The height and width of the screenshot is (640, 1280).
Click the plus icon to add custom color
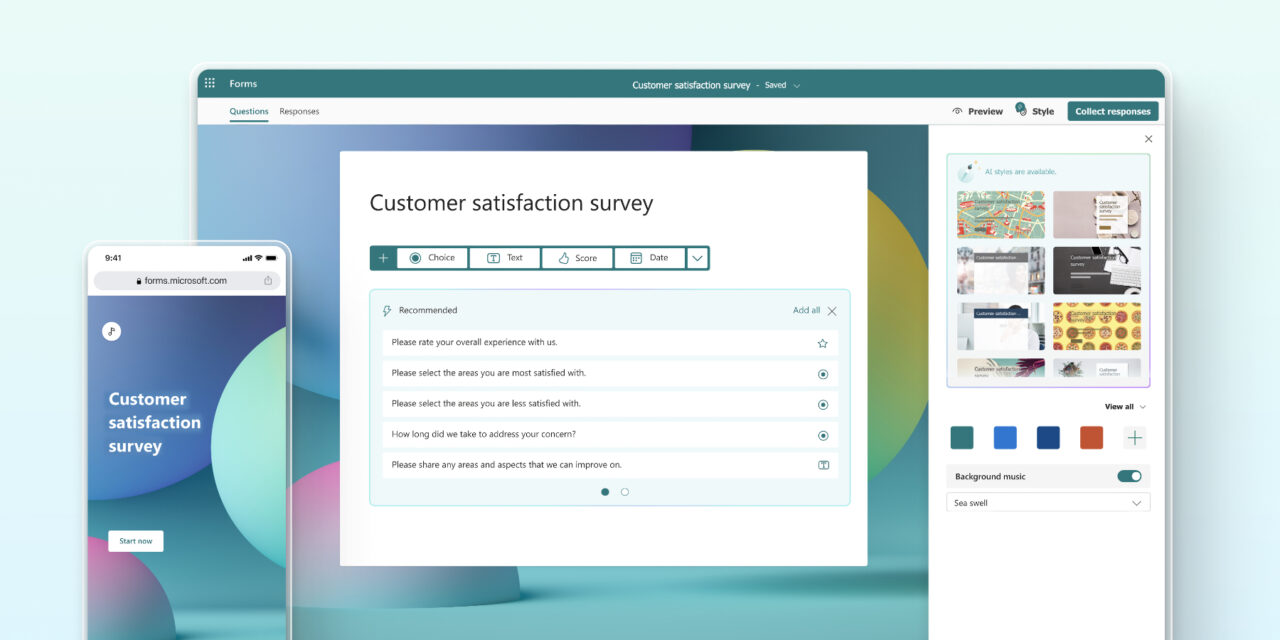point(1134,438)
